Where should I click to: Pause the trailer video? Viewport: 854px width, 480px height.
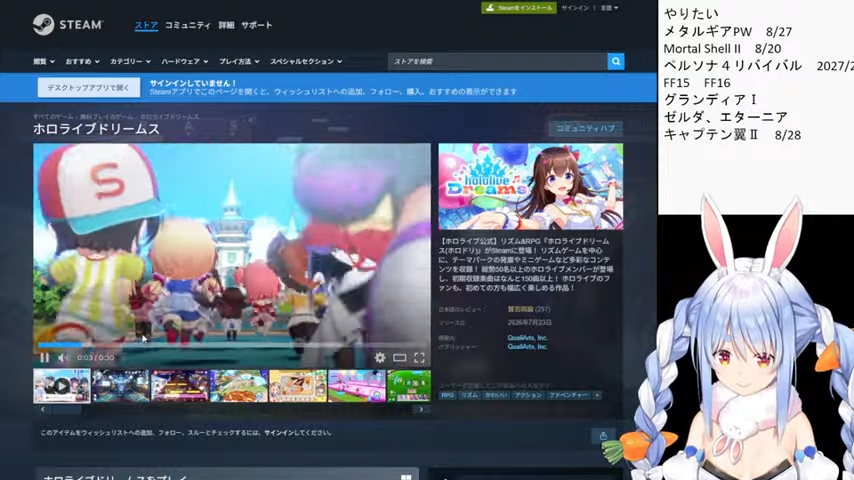pyautogui.click(x=45, y=357)
